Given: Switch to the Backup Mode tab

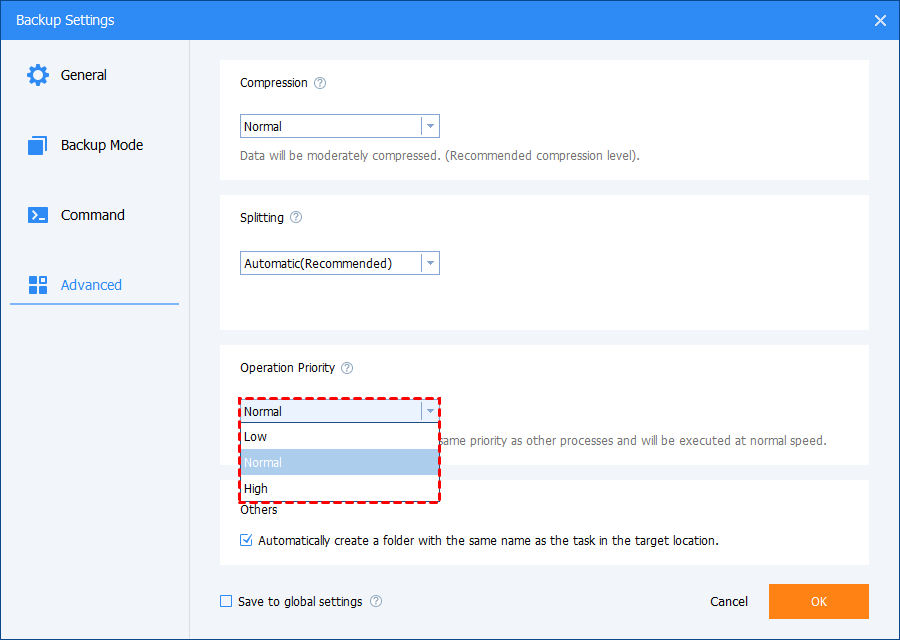Looking at the screenshot, I should coord(101,145).
